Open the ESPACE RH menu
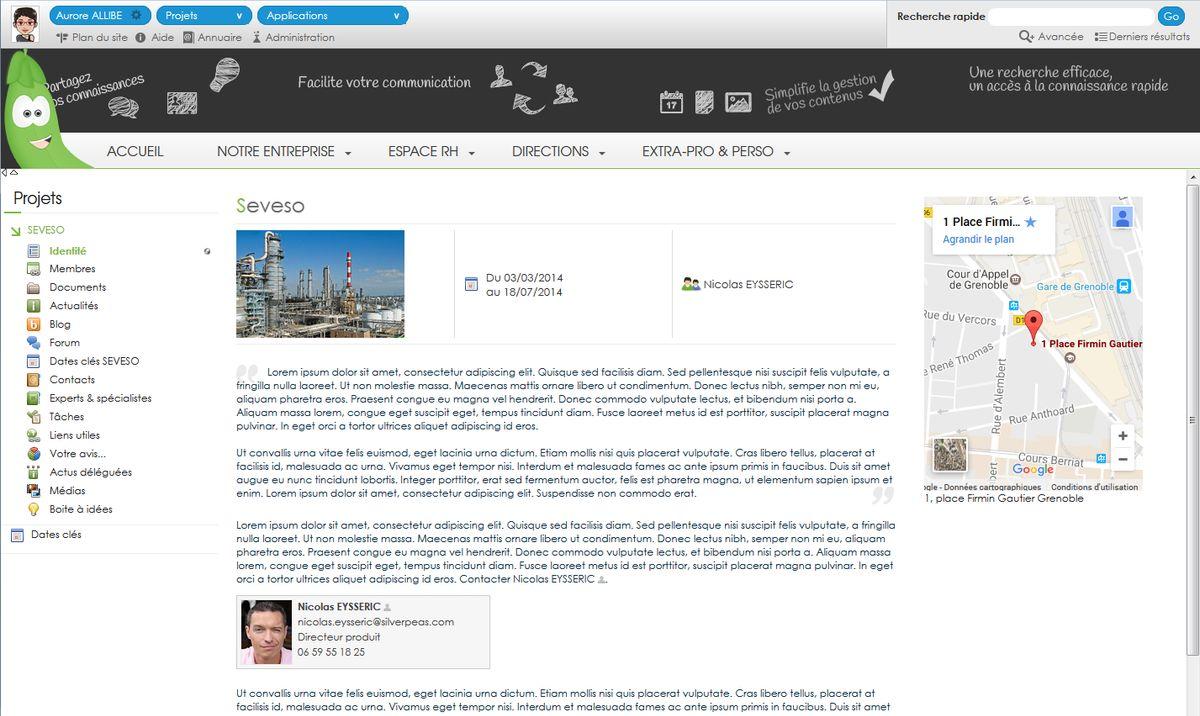The image size is (1200, 716). (431, 152)
